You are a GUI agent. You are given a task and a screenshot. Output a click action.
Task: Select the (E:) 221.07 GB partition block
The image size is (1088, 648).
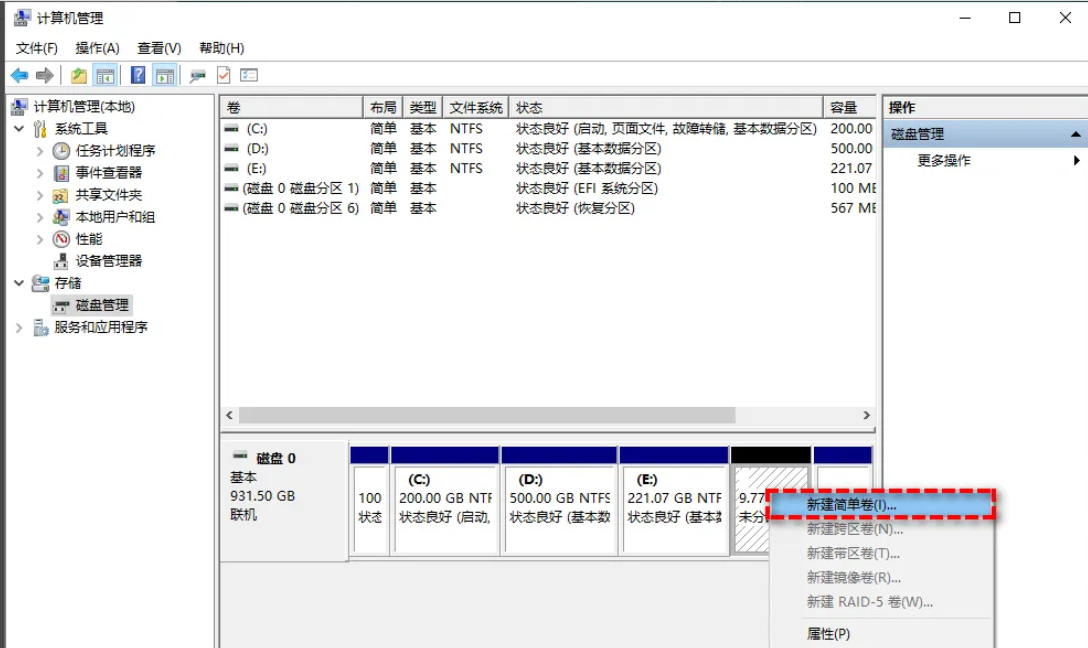click(674, 501)
